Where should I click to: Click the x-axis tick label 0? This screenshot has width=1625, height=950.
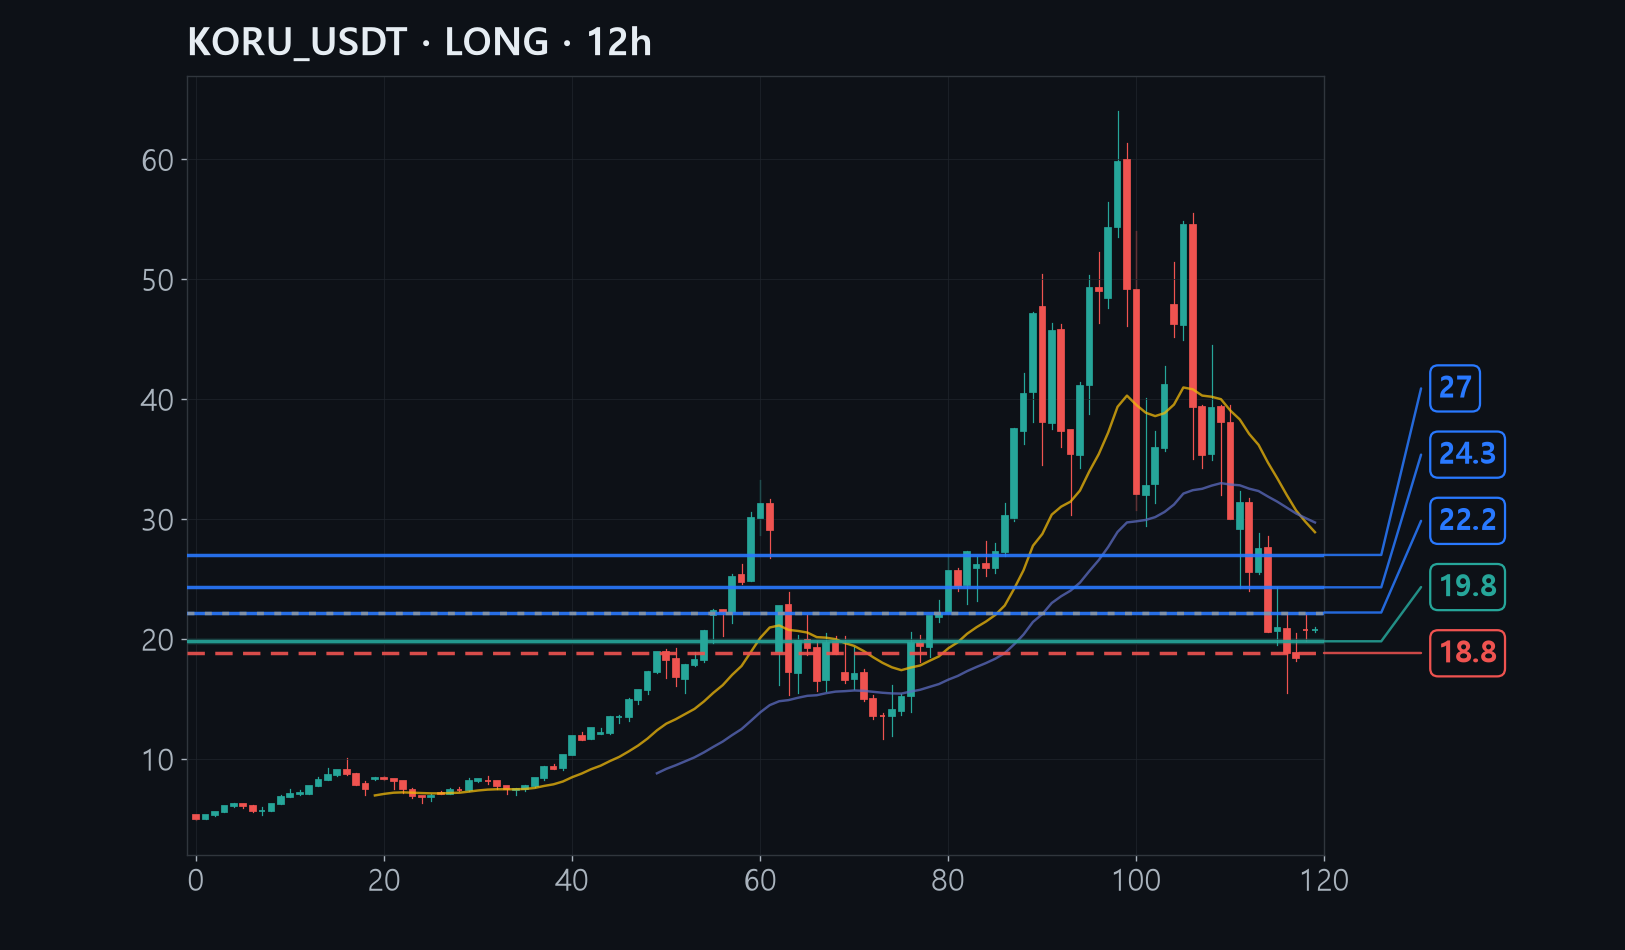pos(196,880)
